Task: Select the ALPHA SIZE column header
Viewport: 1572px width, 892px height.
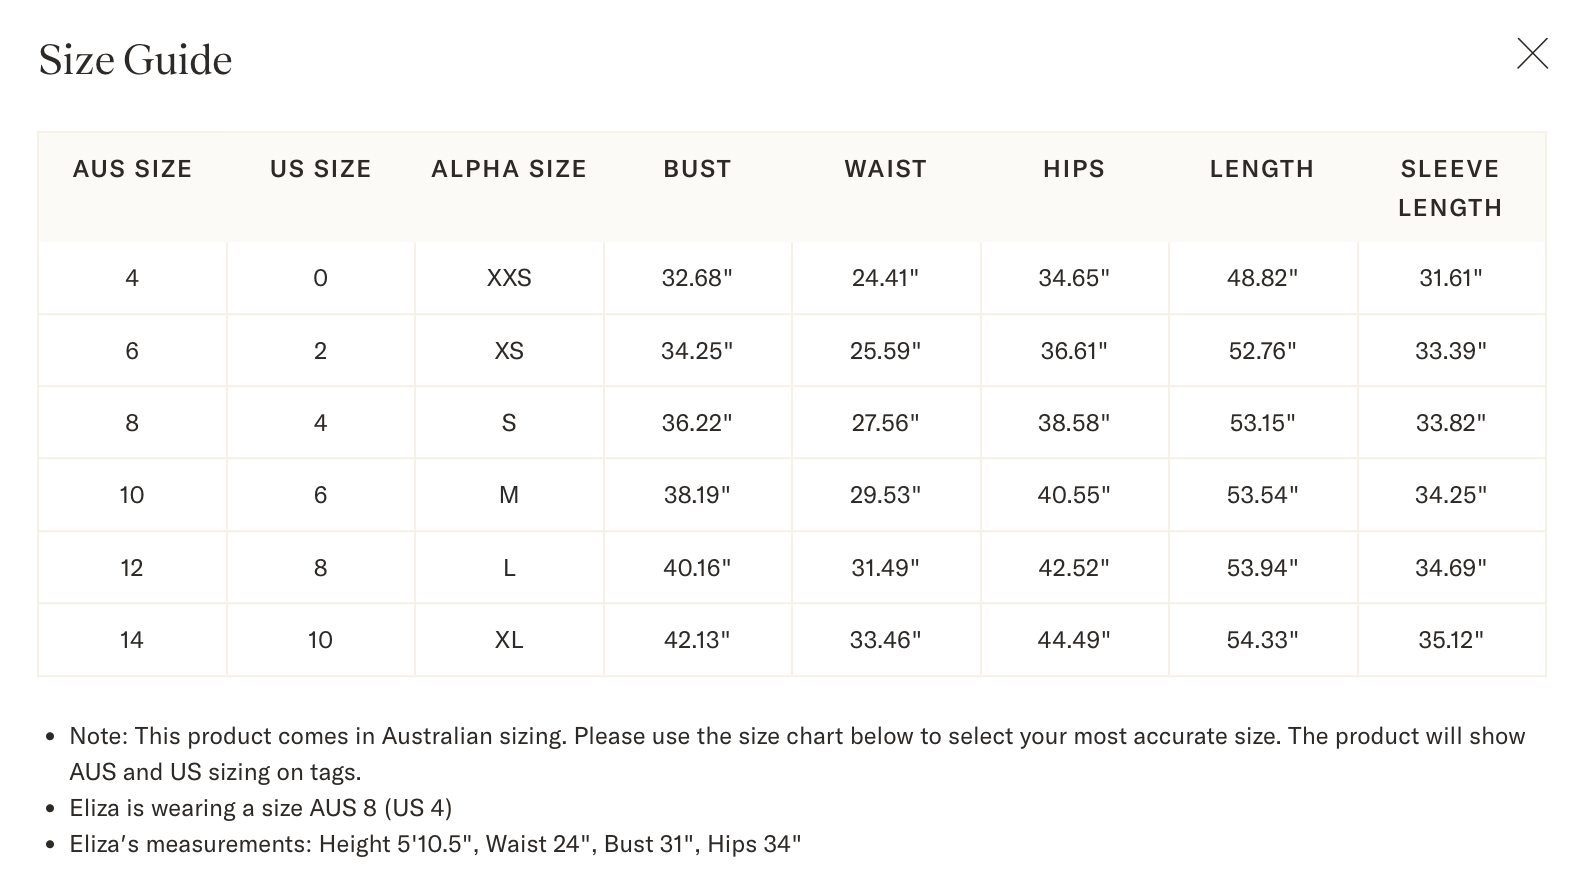Action: (x=509, y=169)
